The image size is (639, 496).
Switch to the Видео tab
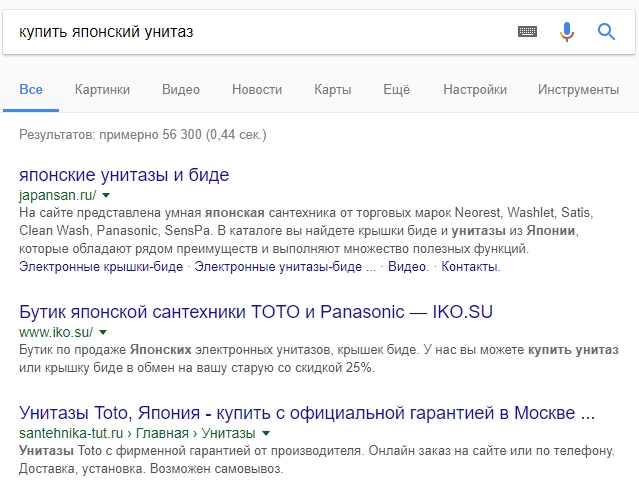pos(181,89)
